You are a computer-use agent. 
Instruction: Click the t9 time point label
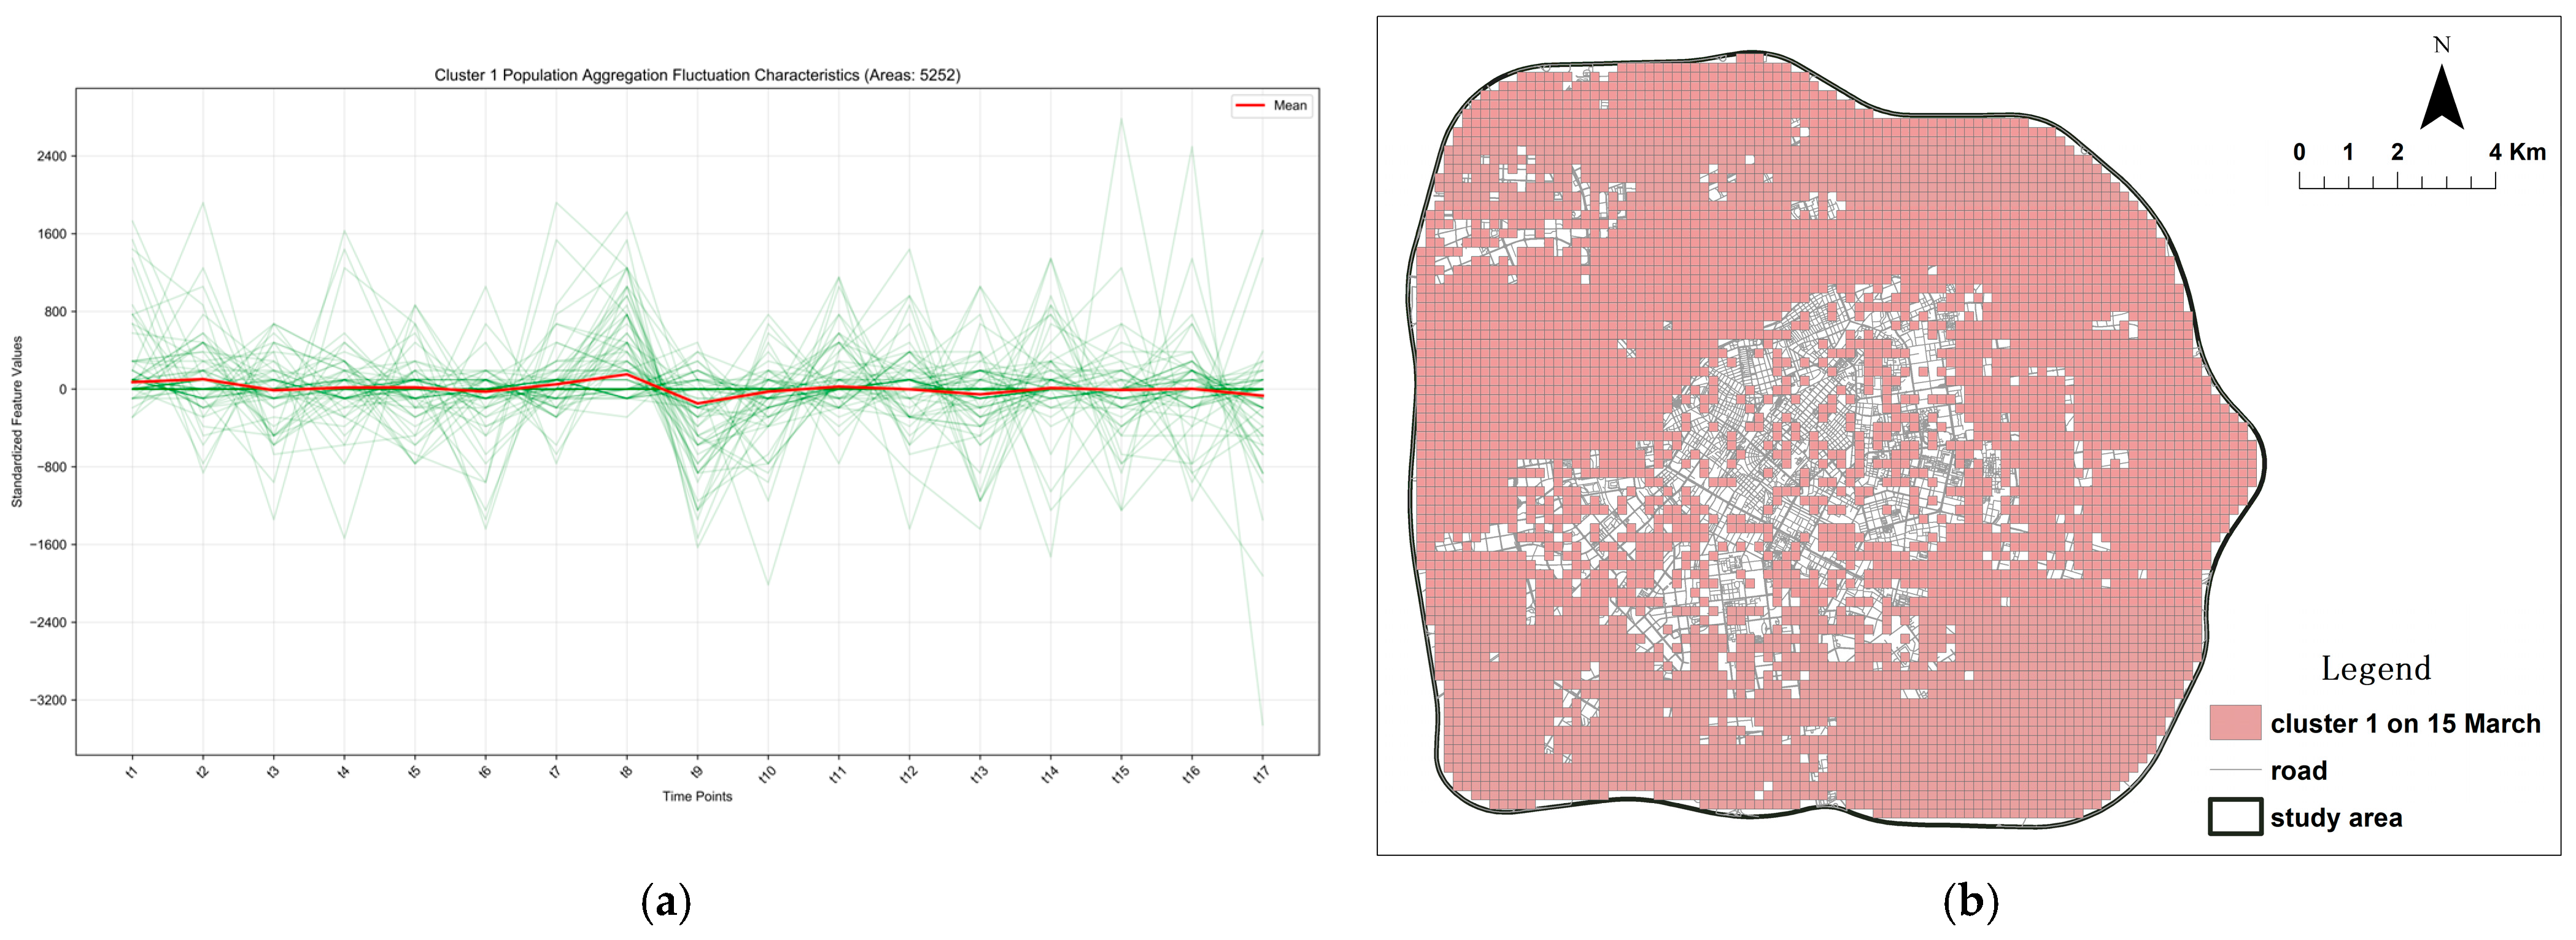tap(697, 772)
